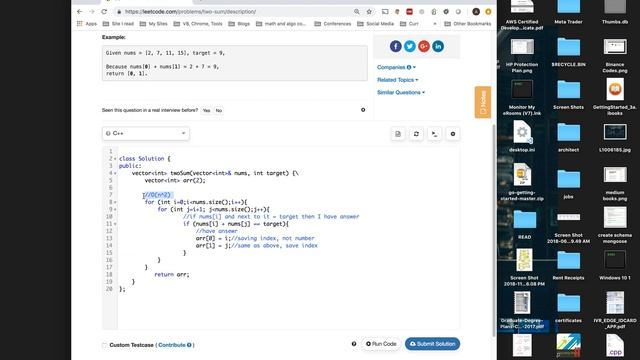Share problem on Facebook
This screenshot has width=640, height=360.
396,46
